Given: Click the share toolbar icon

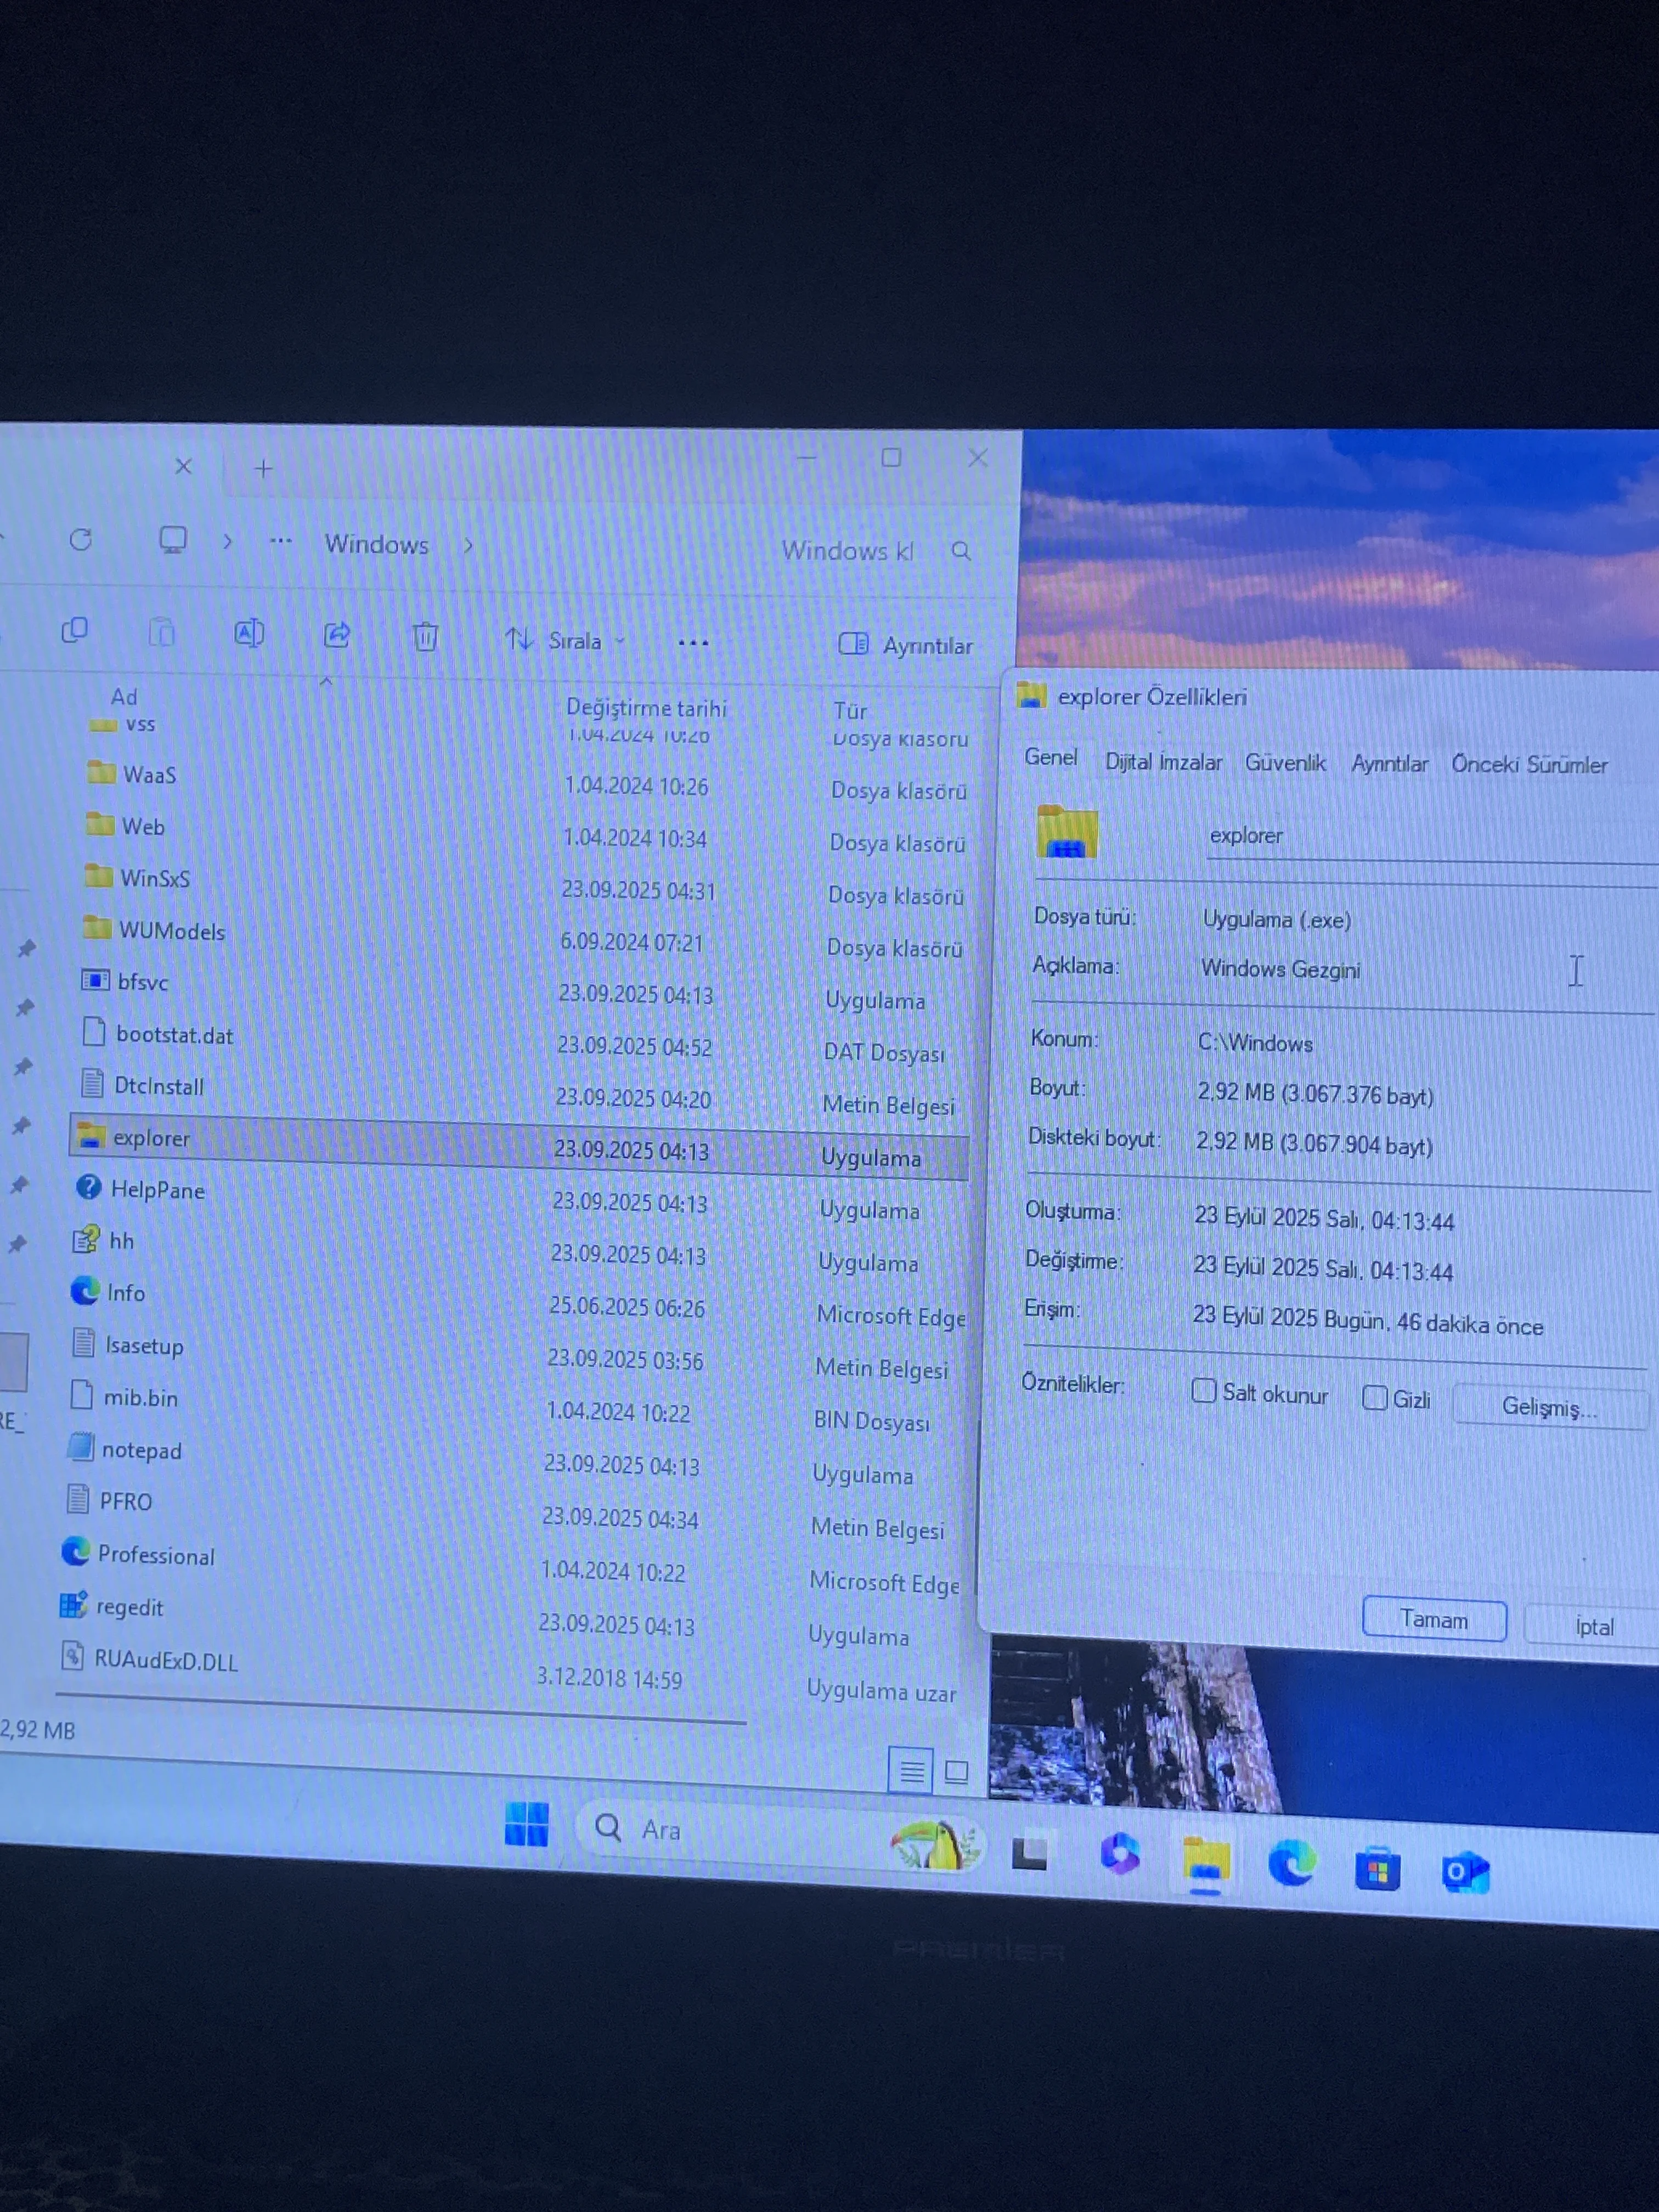Looking at the screenshot, I should click(x=337, y=635).
